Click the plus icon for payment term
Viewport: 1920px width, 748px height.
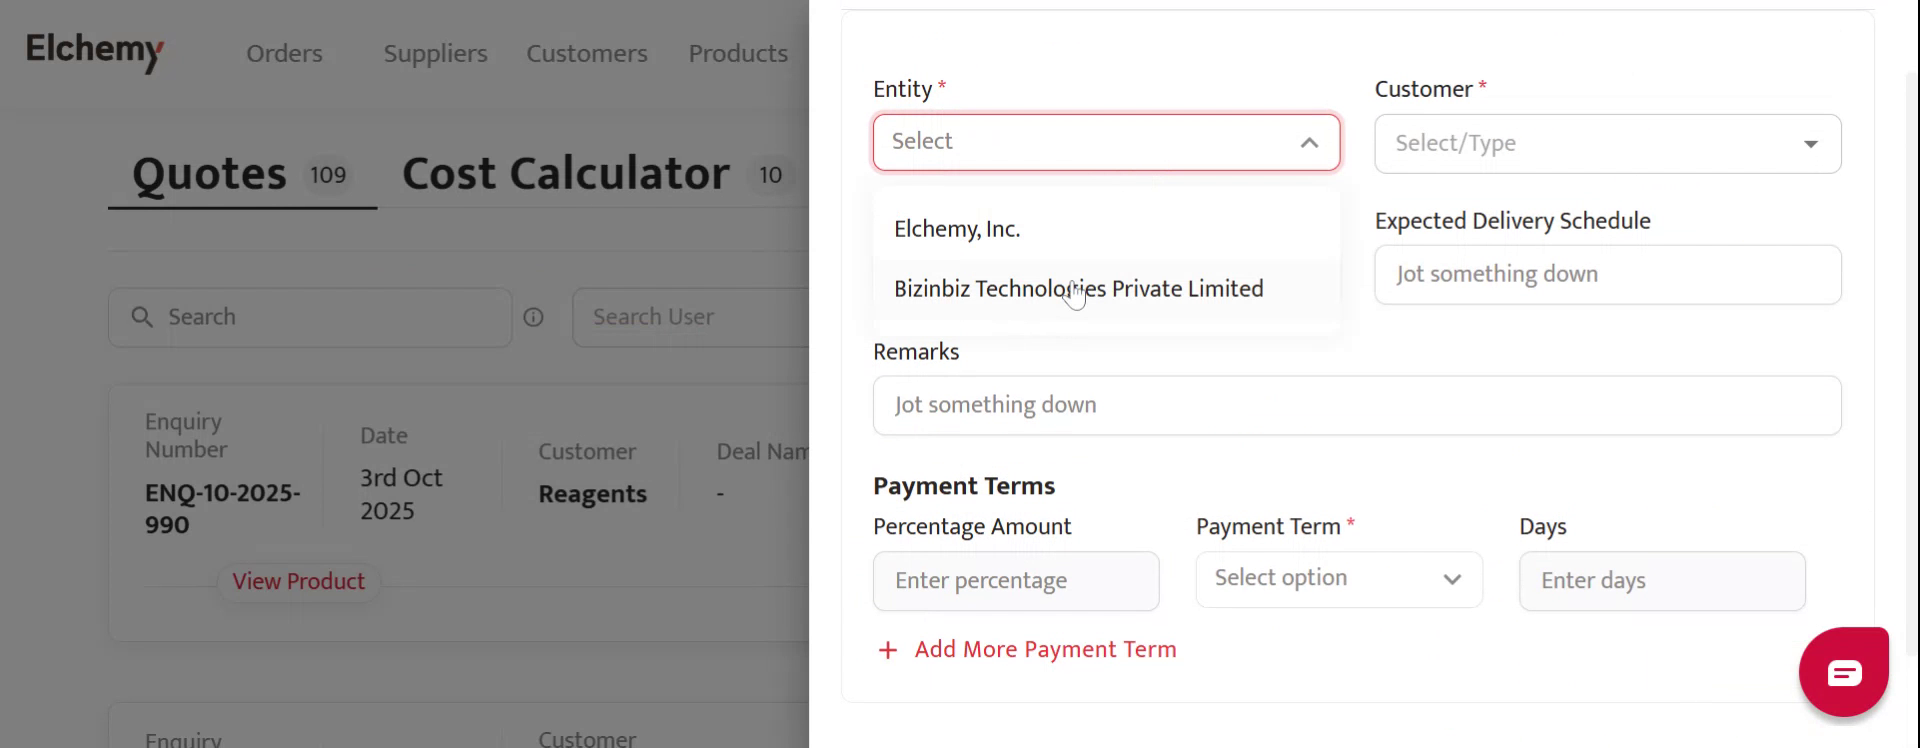click(887, 651)
